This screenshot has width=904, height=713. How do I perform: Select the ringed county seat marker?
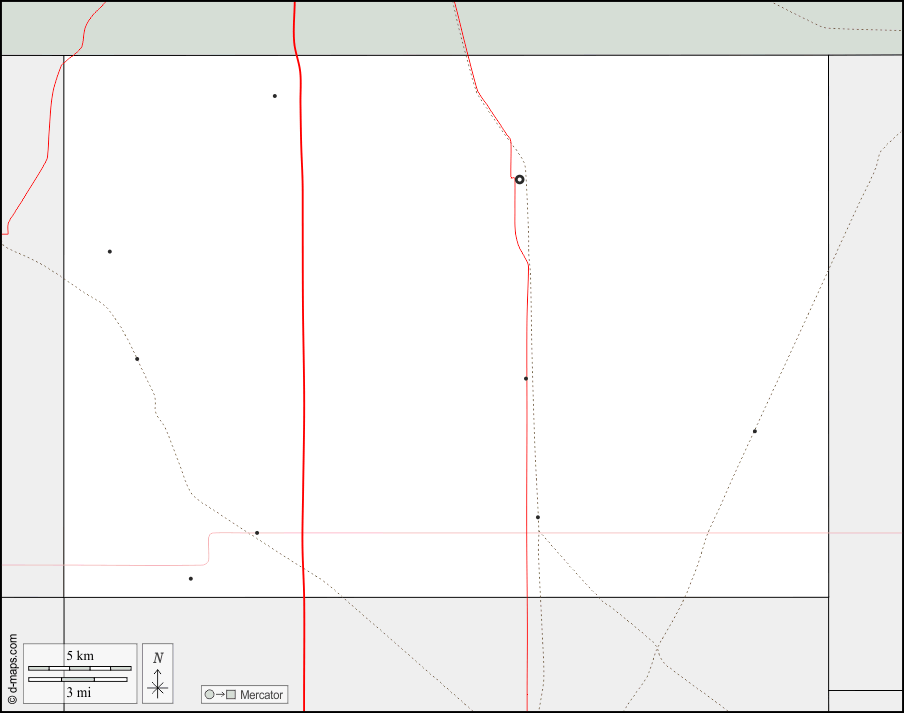(519, 180)
